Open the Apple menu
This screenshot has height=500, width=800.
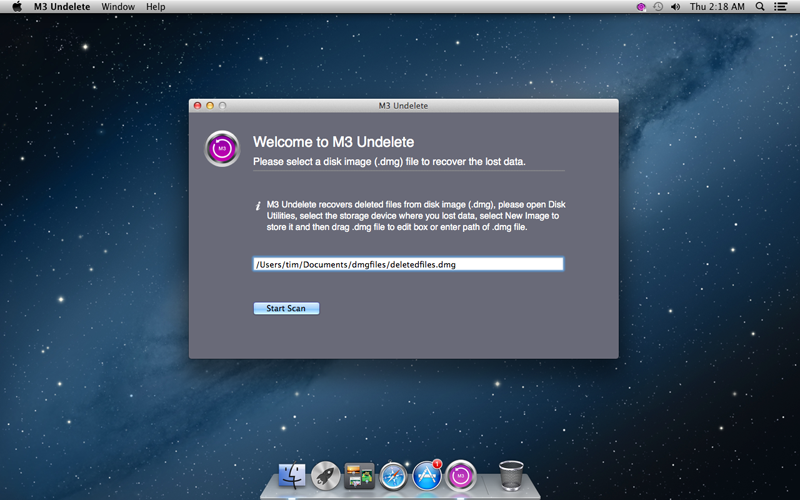pyautogui.click(x=17, y=7)
